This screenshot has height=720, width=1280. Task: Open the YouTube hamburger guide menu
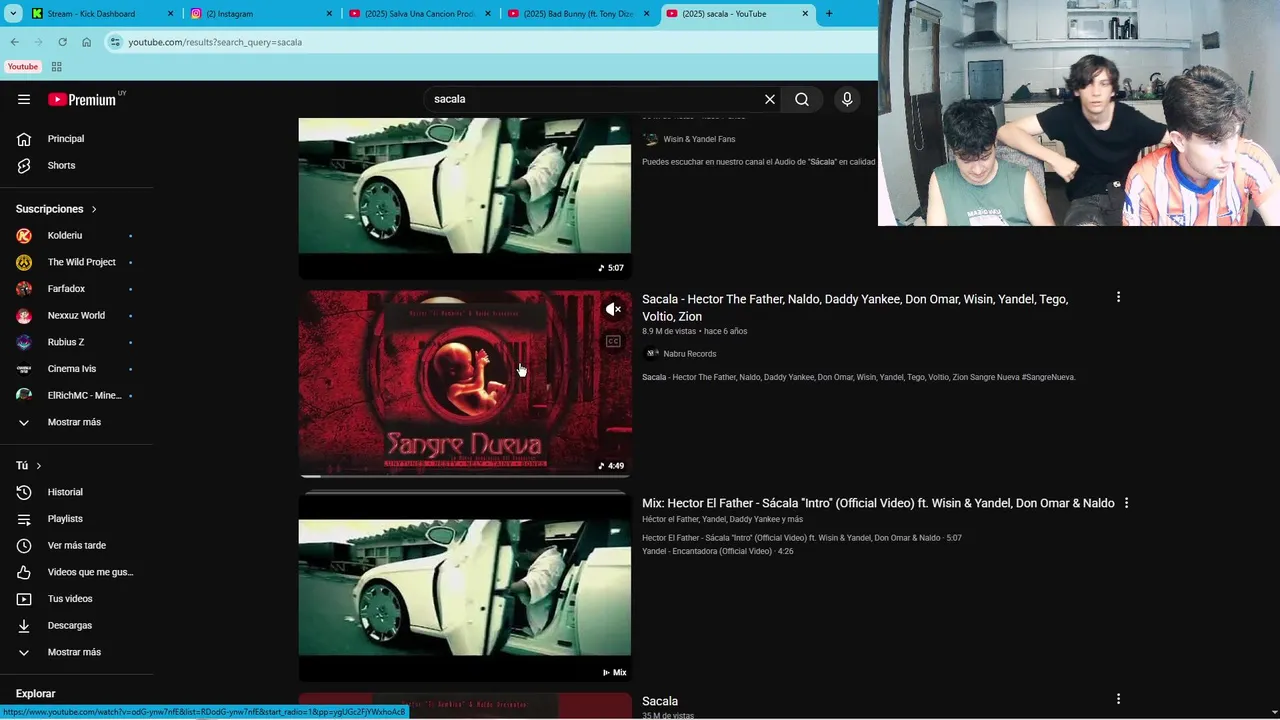[x=24, y=99]
